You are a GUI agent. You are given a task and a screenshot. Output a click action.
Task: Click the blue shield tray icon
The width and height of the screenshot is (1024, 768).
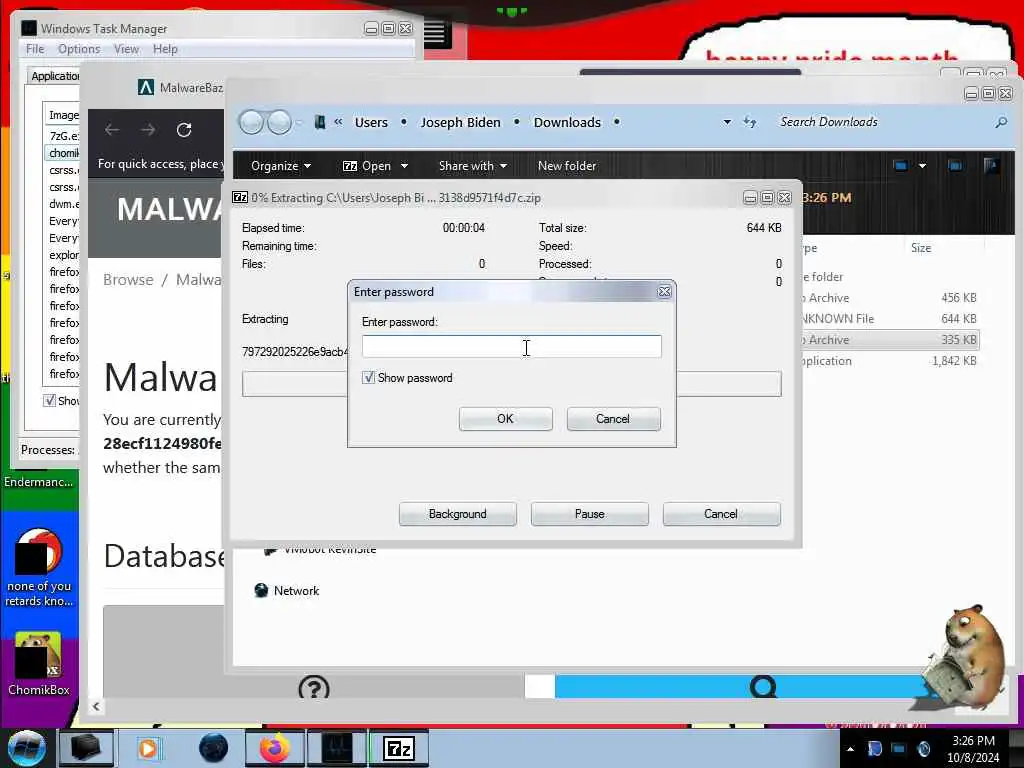point(875,748)
